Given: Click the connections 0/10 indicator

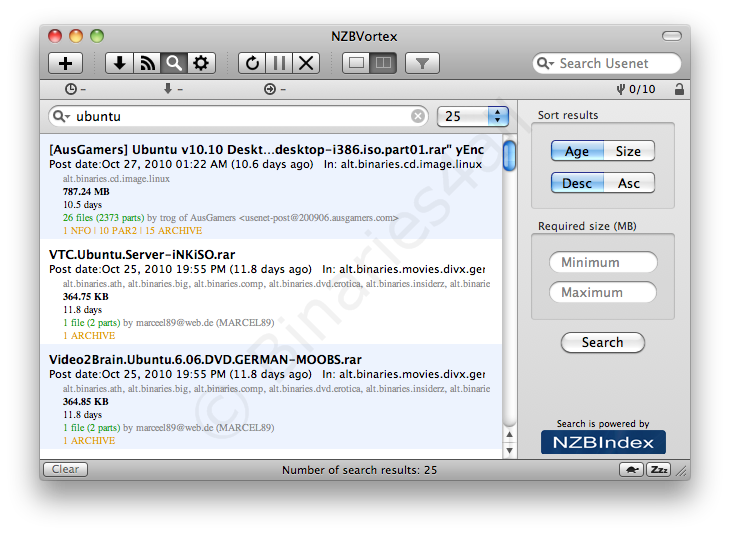Looking at the screenshot, I should 635,89.
